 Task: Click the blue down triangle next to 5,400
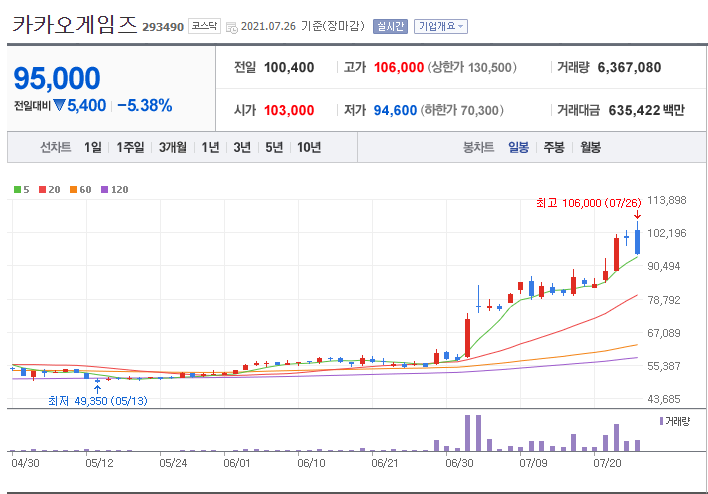(59, 105)
